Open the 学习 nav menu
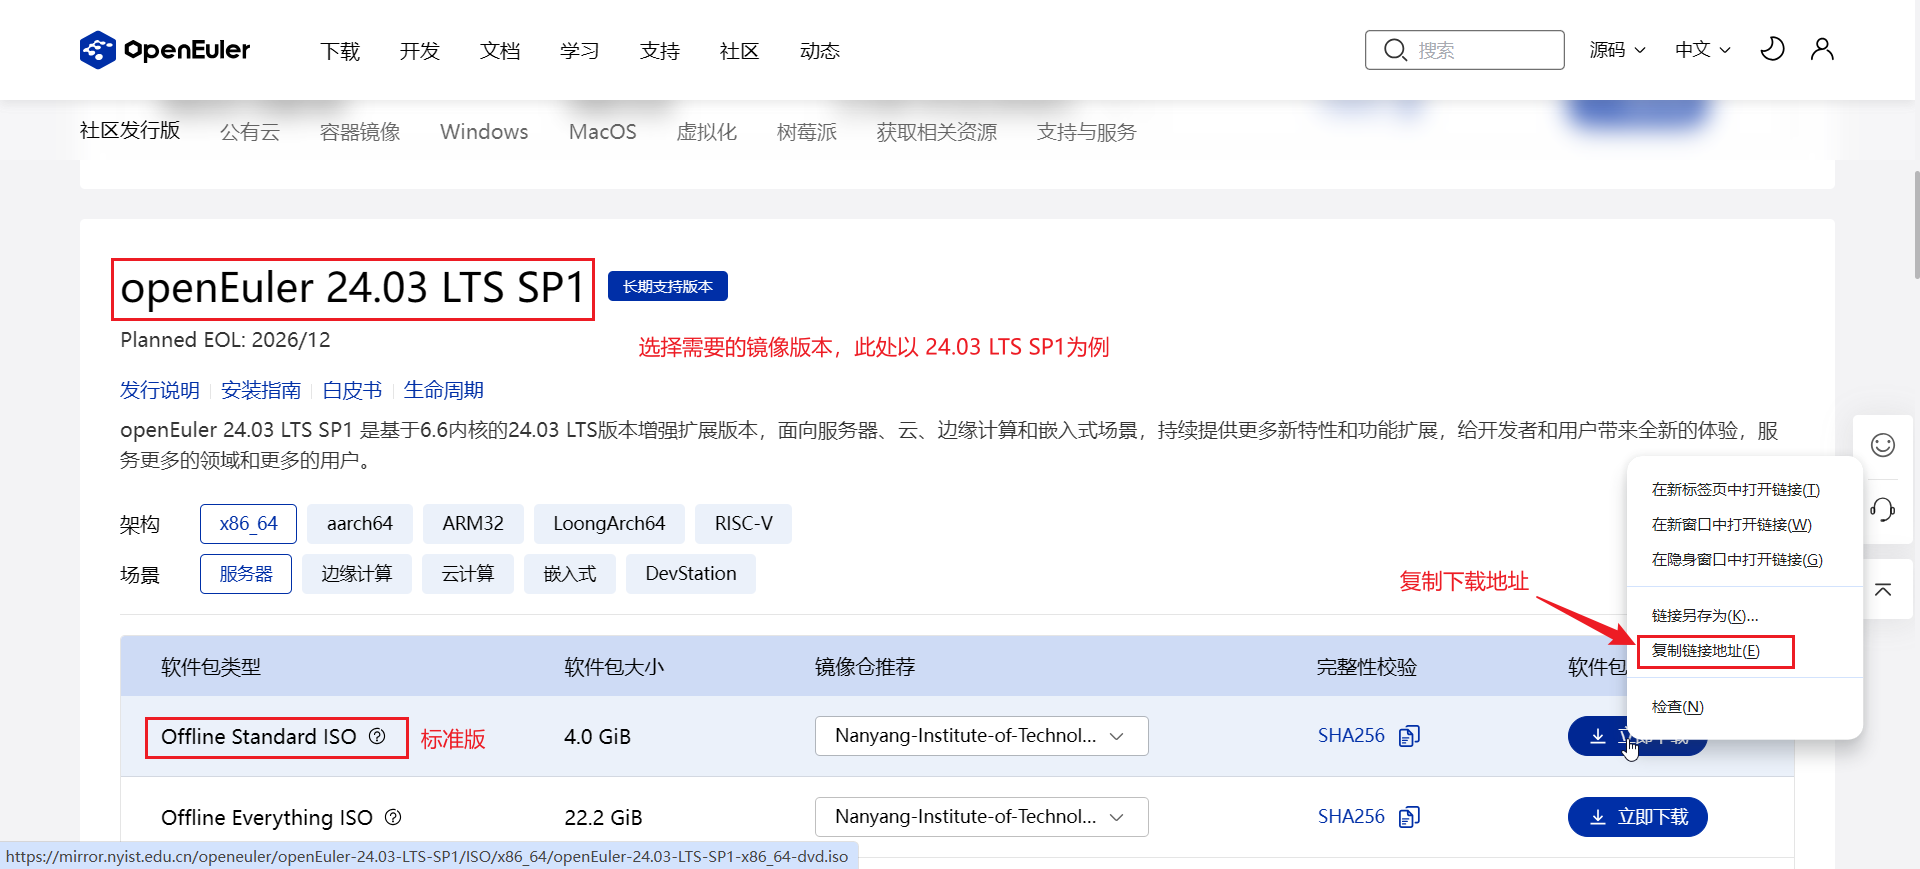Viewport: 1920px width, 869px height. (580, 51)
